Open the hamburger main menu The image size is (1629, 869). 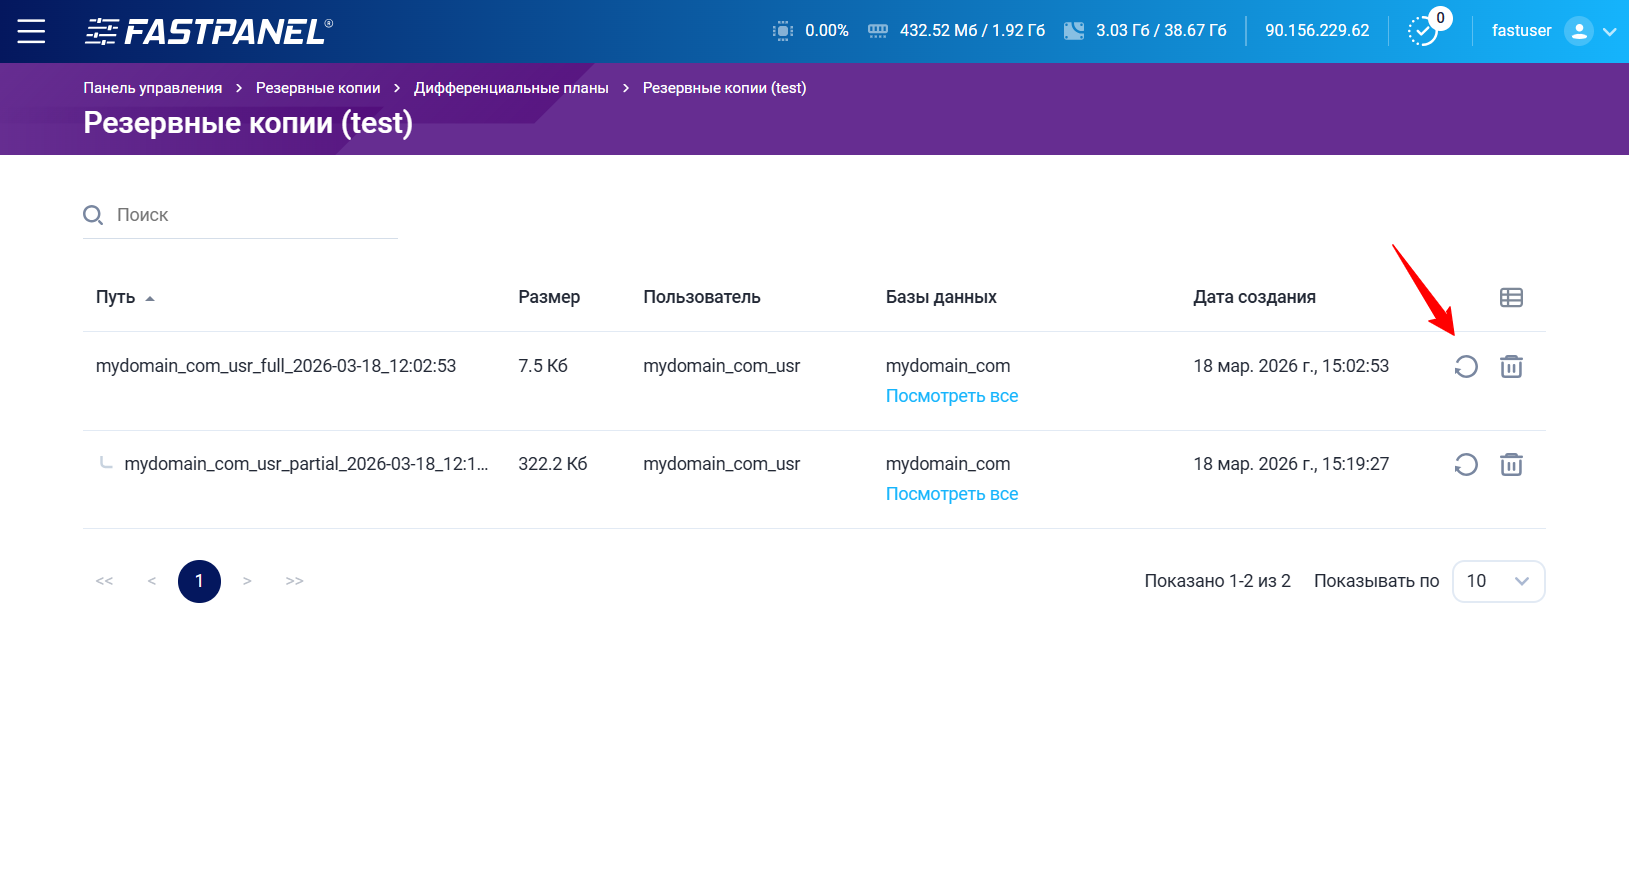(x=31, y=31)
